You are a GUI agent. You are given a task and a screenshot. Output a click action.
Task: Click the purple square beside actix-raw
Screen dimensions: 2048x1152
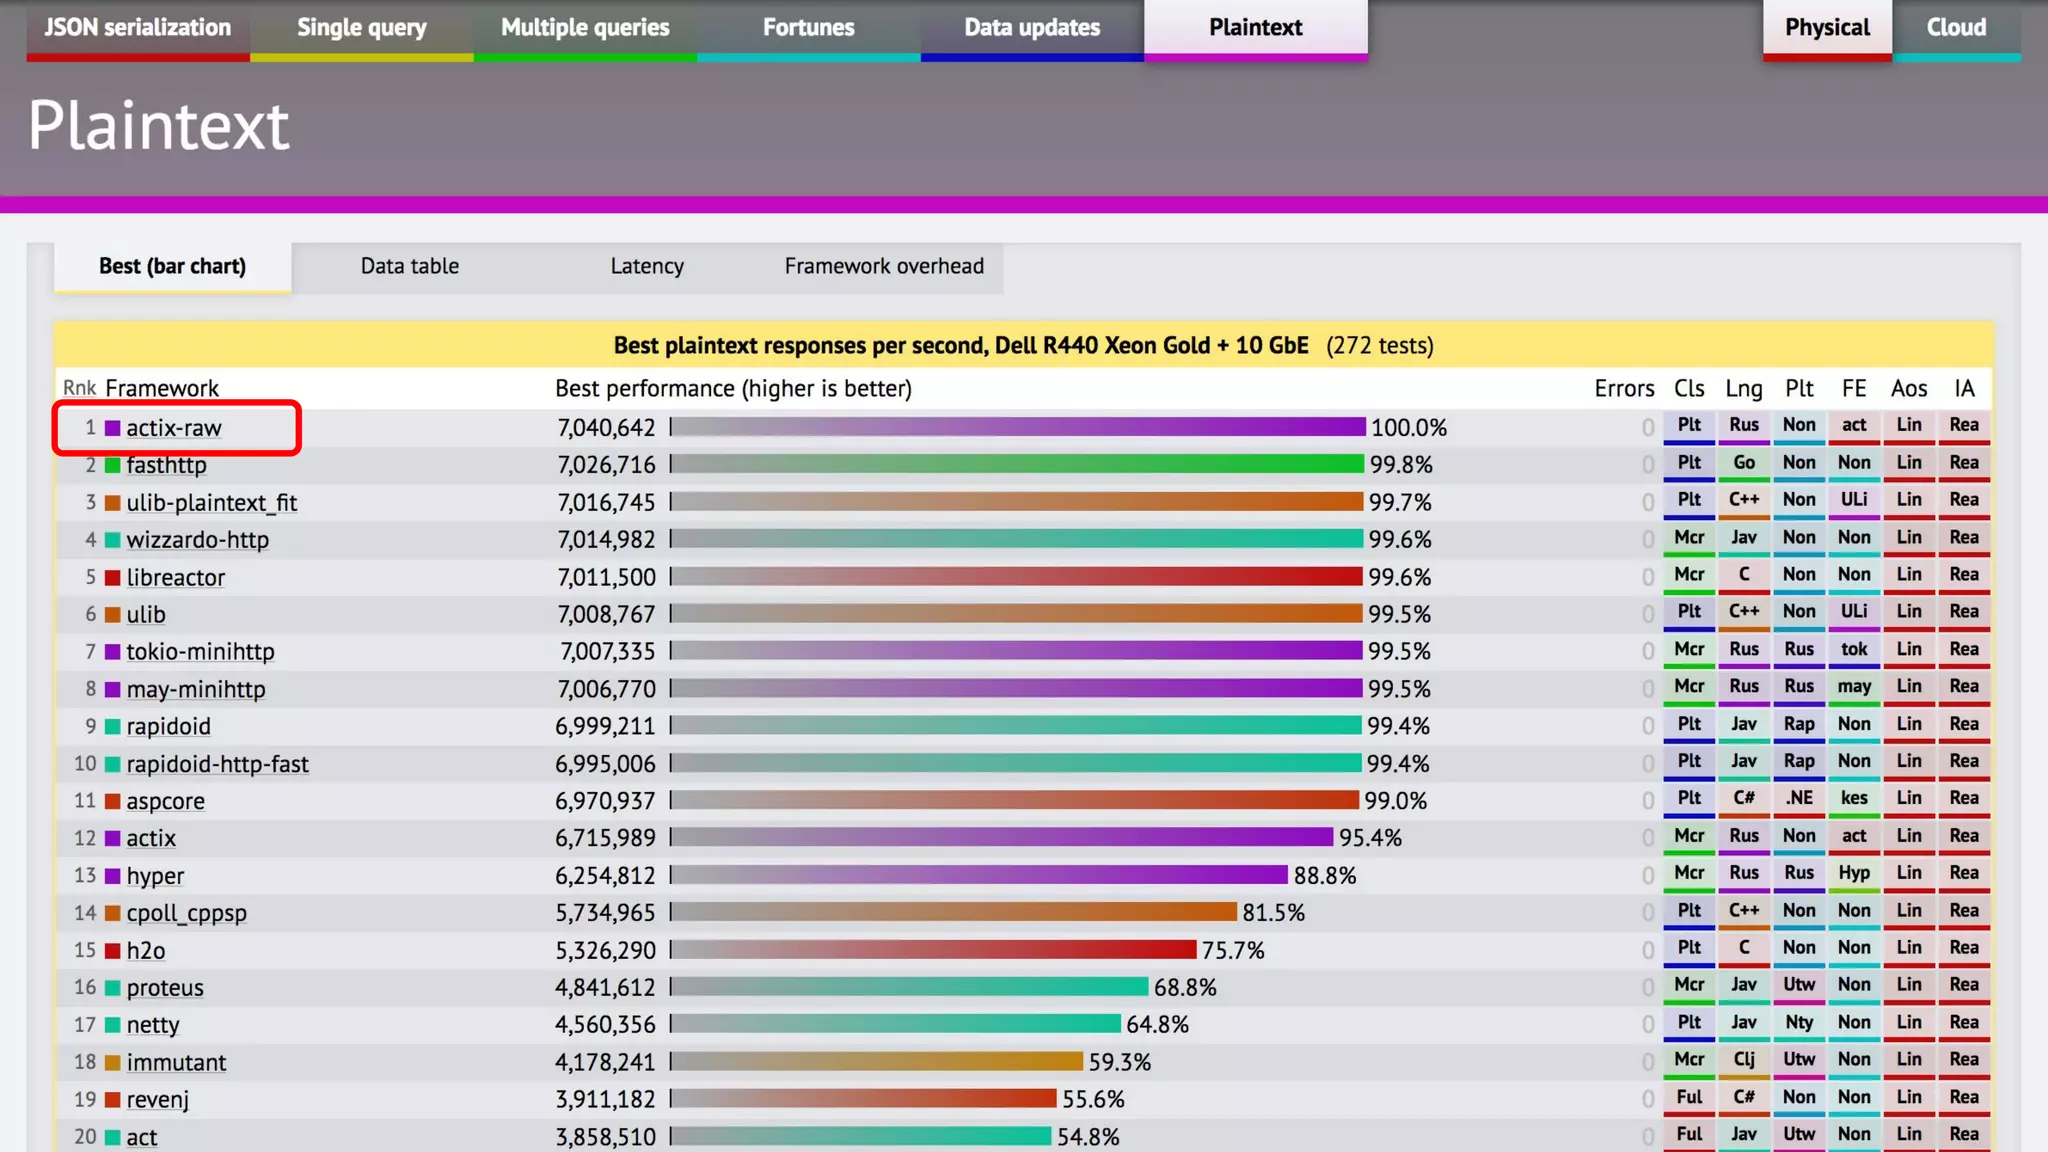pyautogui.click(x=113, y=428)
